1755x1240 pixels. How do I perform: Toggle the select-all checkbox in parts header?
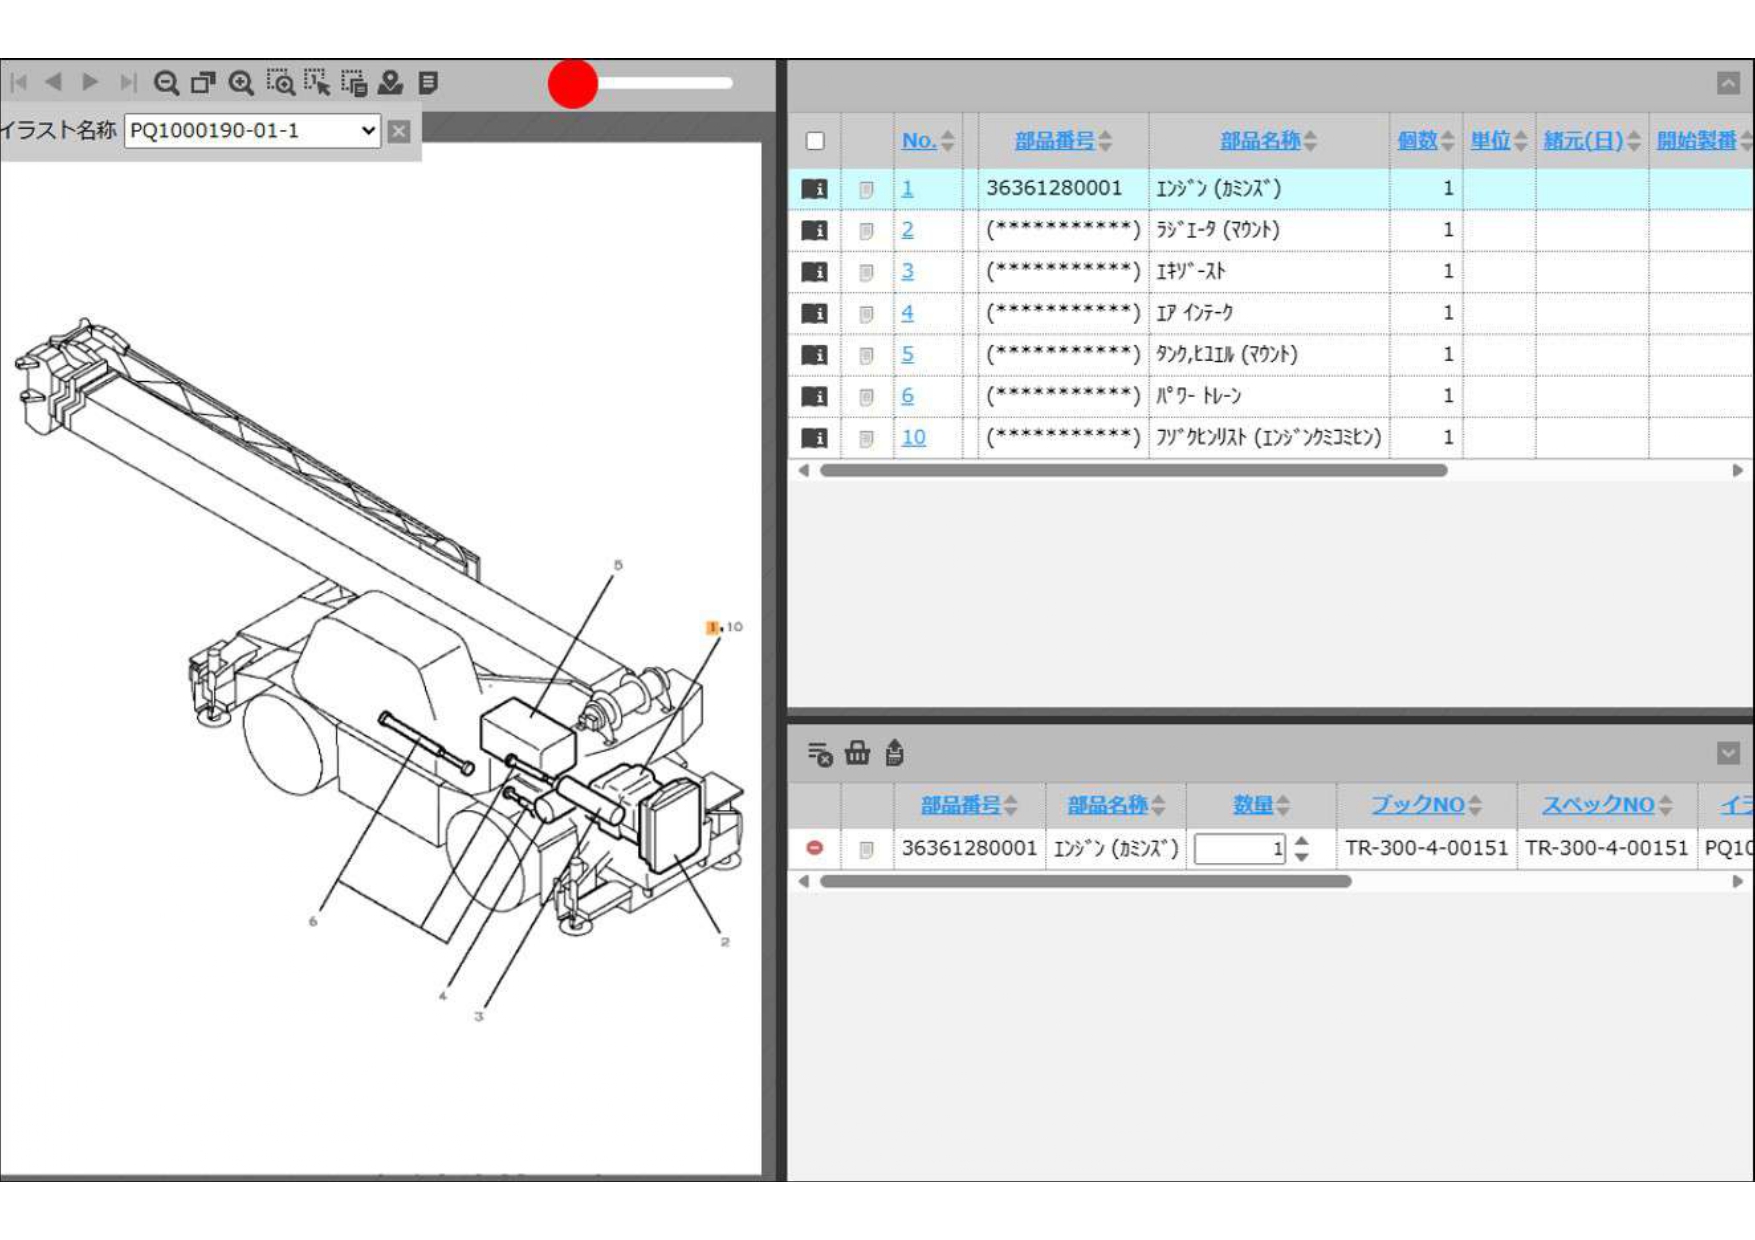click(815, 141)
